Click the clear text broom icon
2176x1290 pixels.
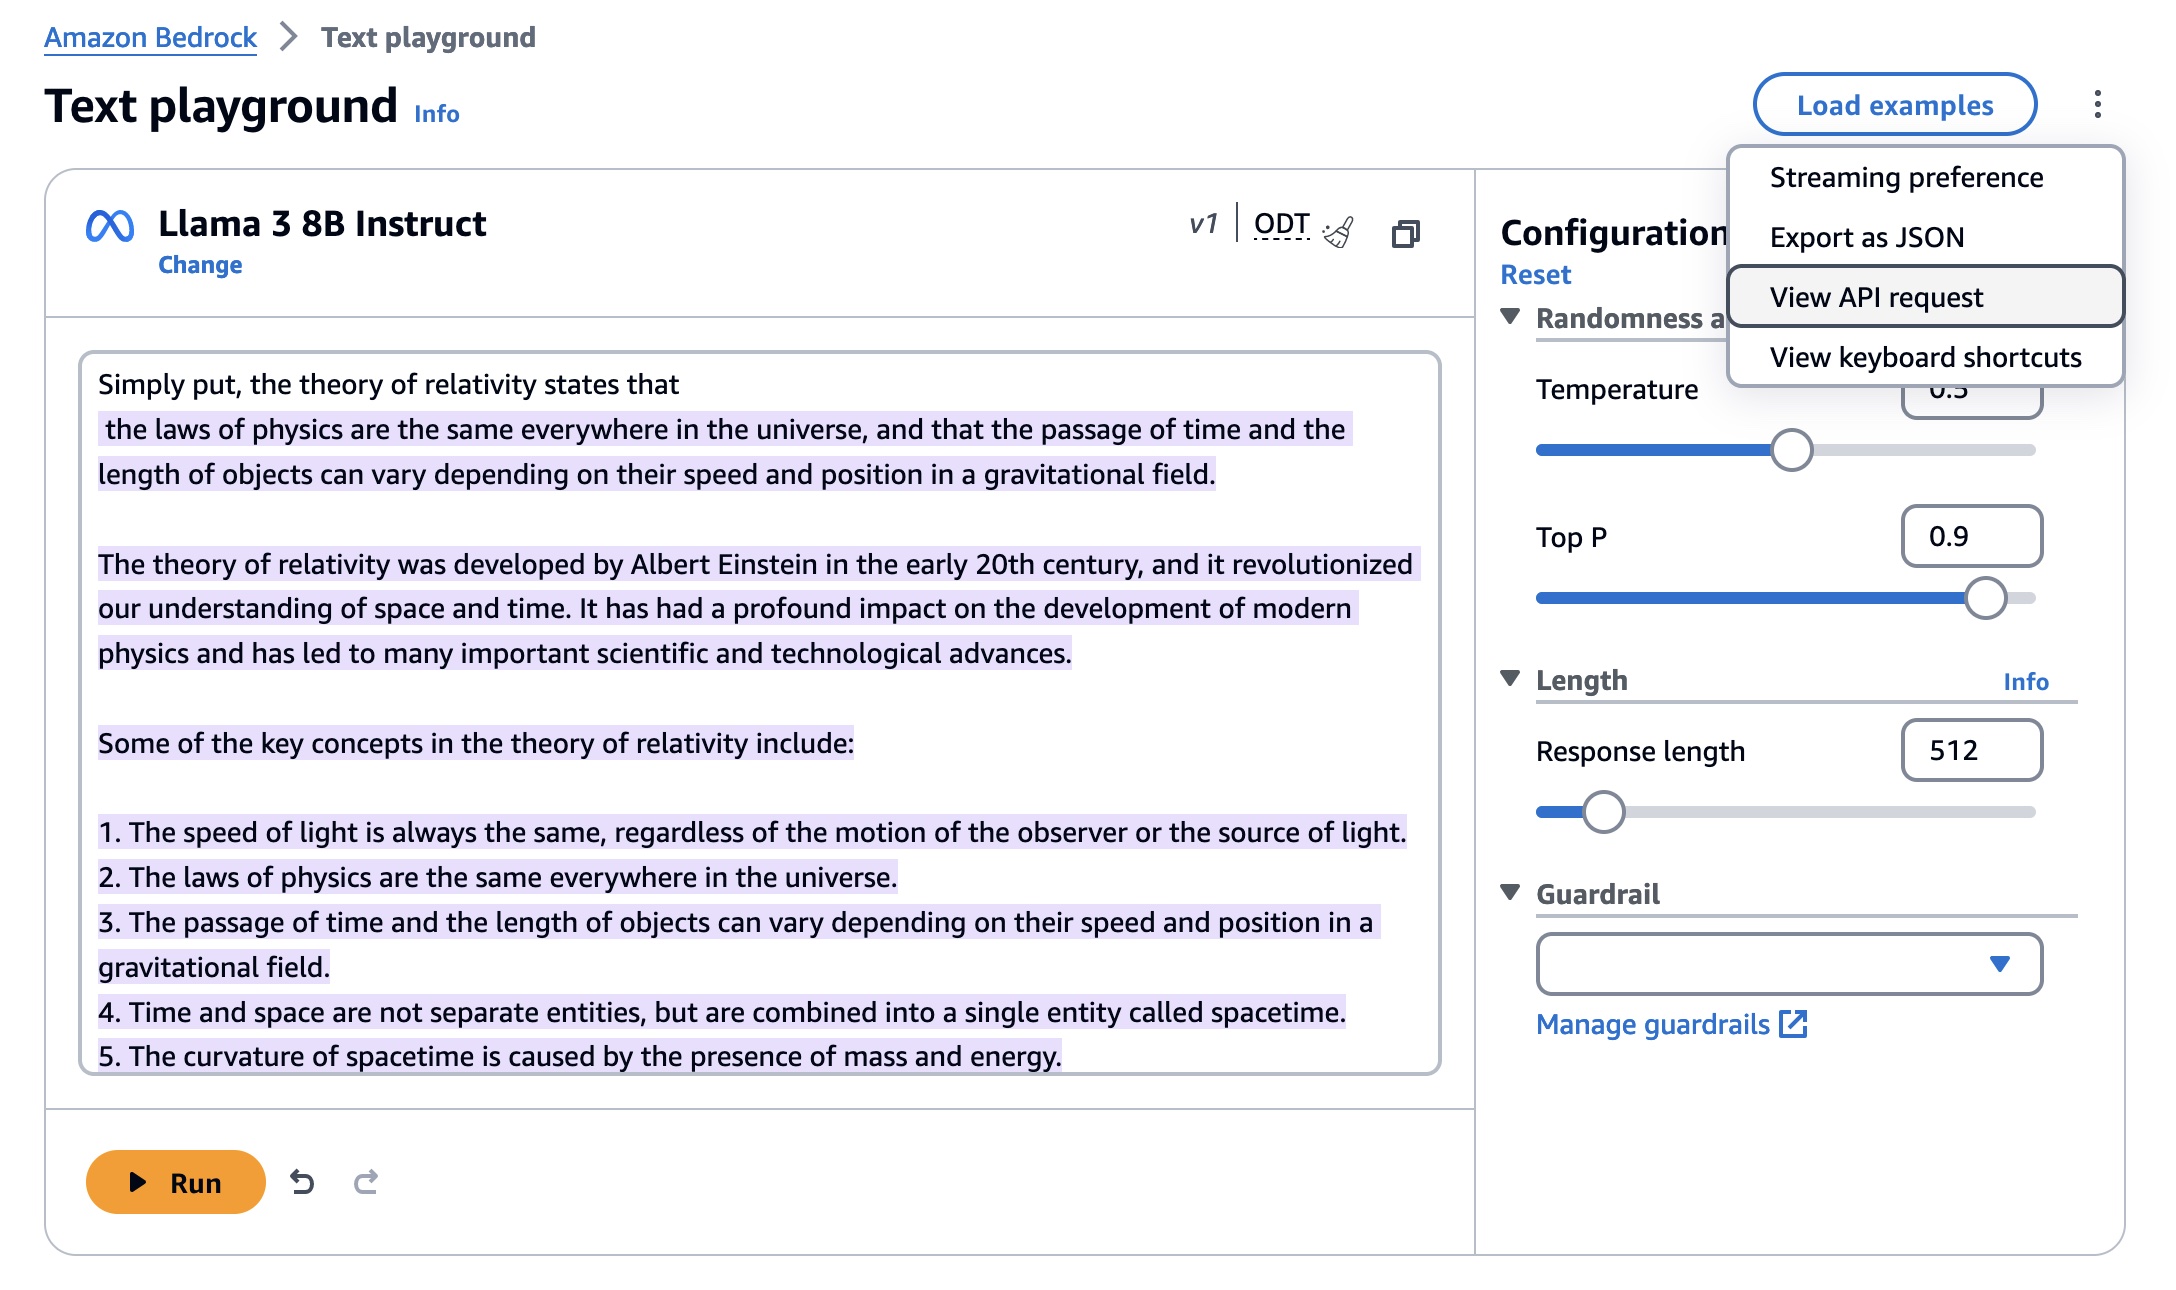click(x=1338, y=232)
